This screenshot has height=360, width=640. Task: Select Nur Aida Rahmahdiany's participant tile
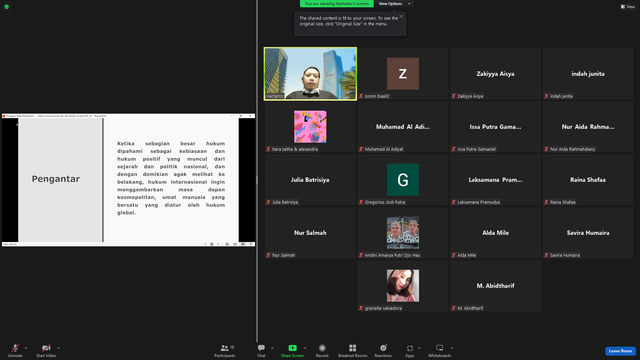[x=588, y=127]
